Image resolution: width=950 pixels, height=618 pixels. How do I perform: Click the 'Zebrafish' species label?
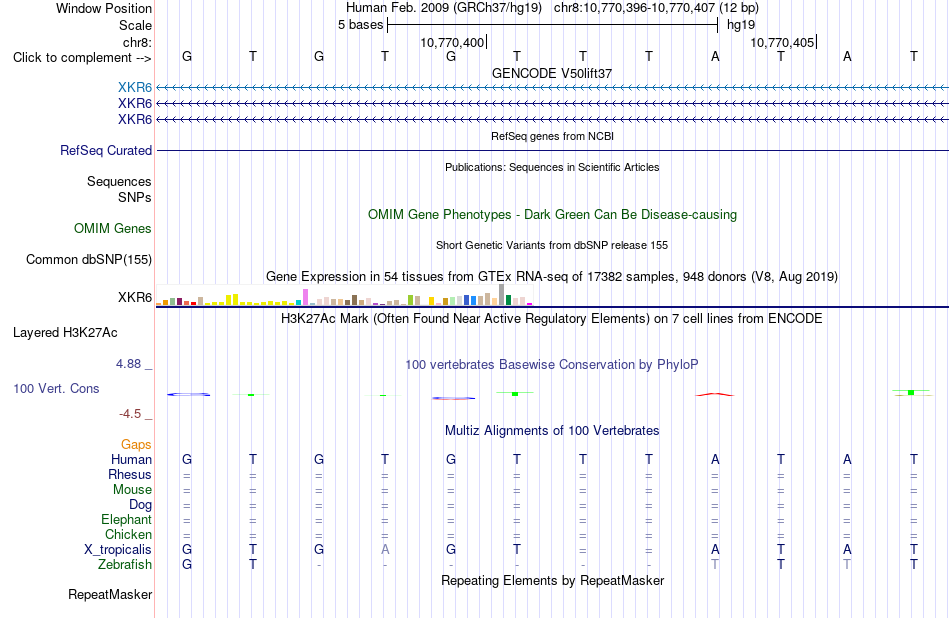click(x=125, y=564)
